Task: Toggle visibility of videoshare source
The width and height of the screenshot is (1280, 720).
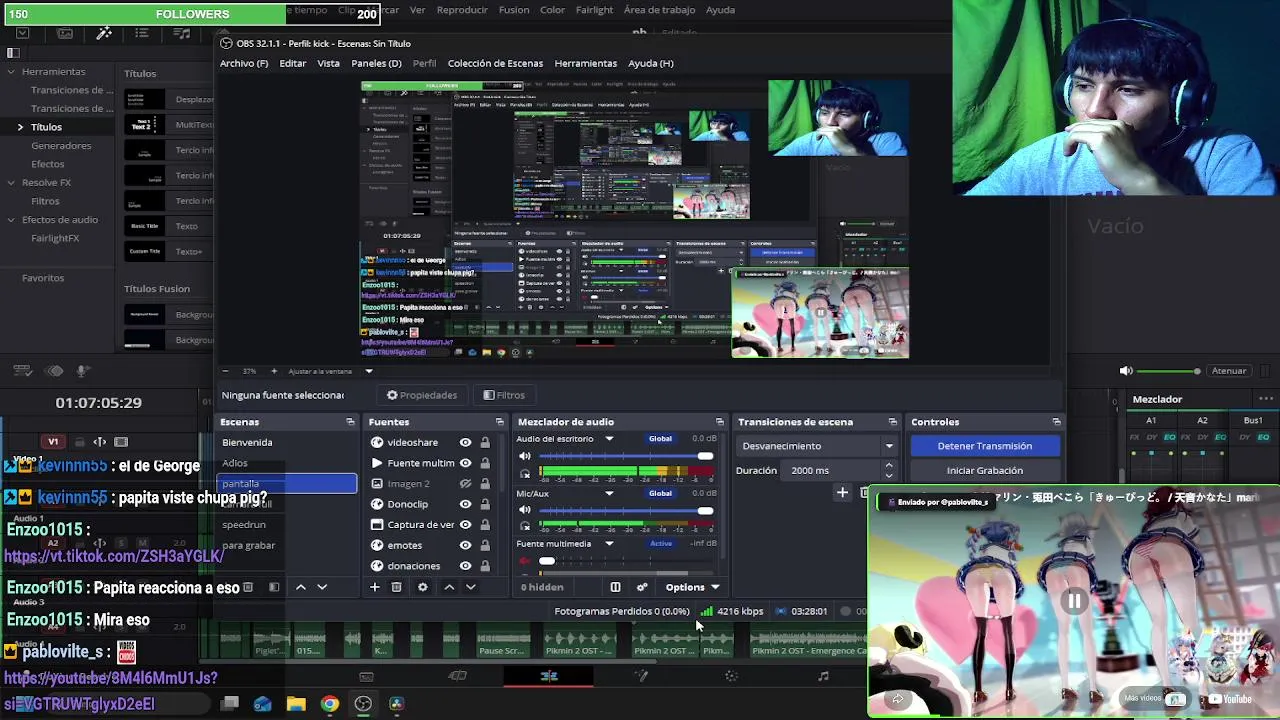Action: tap(465, 442)
